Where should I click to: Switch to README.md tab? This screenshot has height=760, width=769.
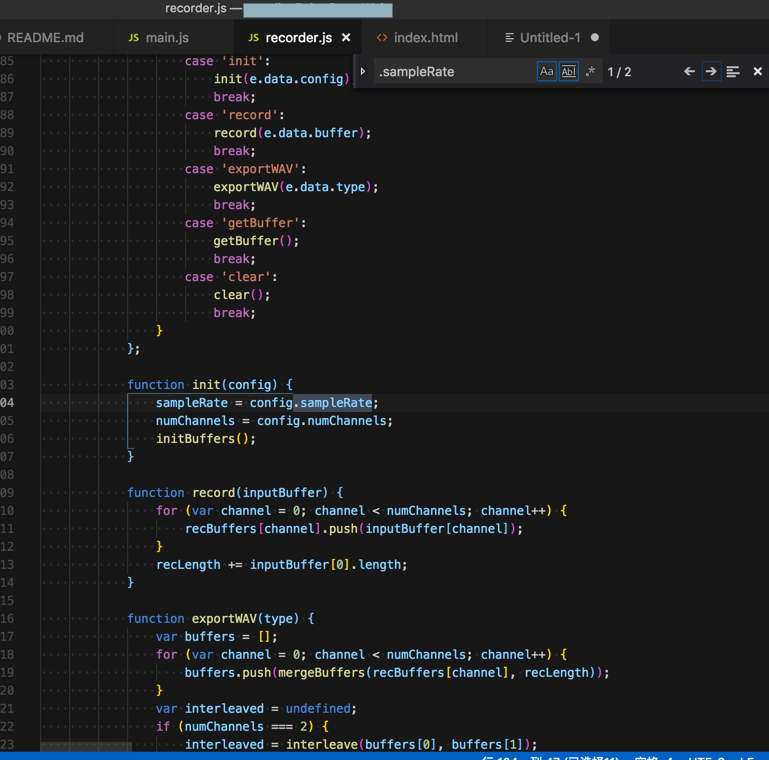pyautogui.click(x=45, y=38)
